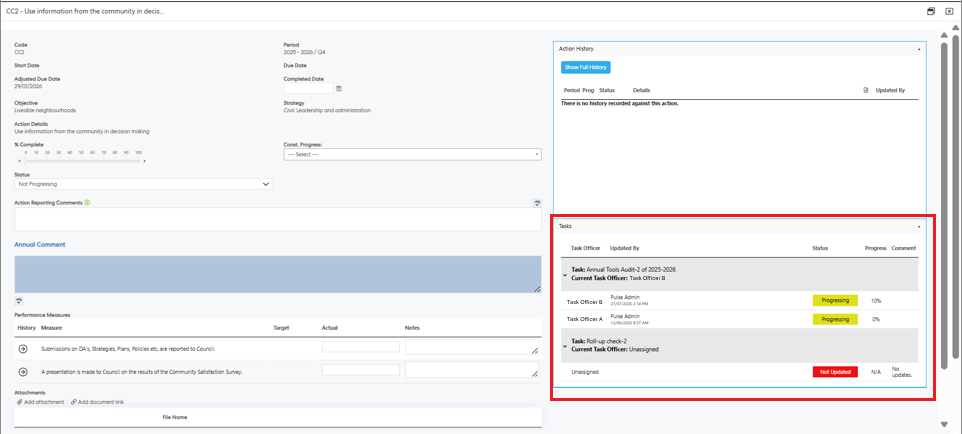
Task: Click the % Complete slider track
Action: tap(82, 161)
